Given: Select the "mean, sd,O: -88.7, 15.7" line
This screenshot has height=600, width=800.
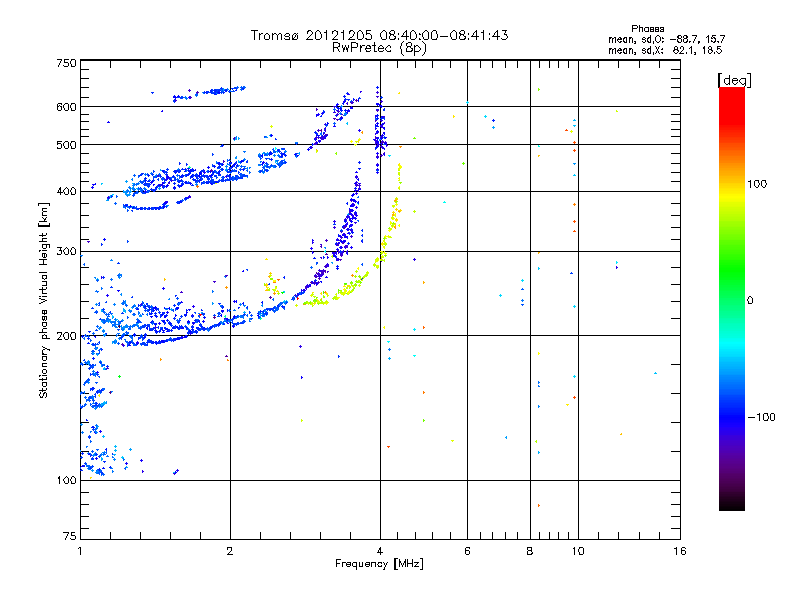Looking at the screenshot, I should [x=666, y=39].
